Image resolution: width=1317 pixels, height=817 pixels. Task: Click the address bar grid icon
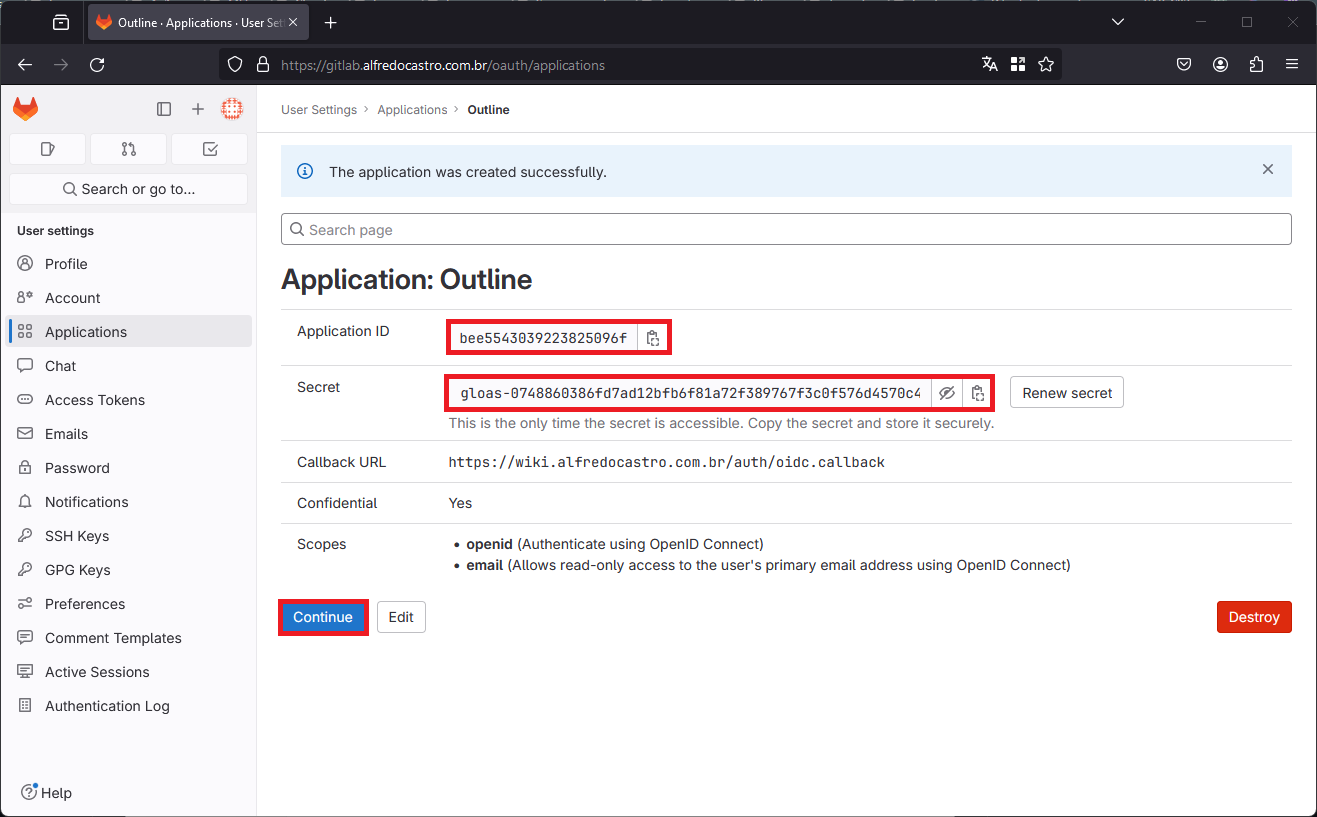(x=1018, y=64)
